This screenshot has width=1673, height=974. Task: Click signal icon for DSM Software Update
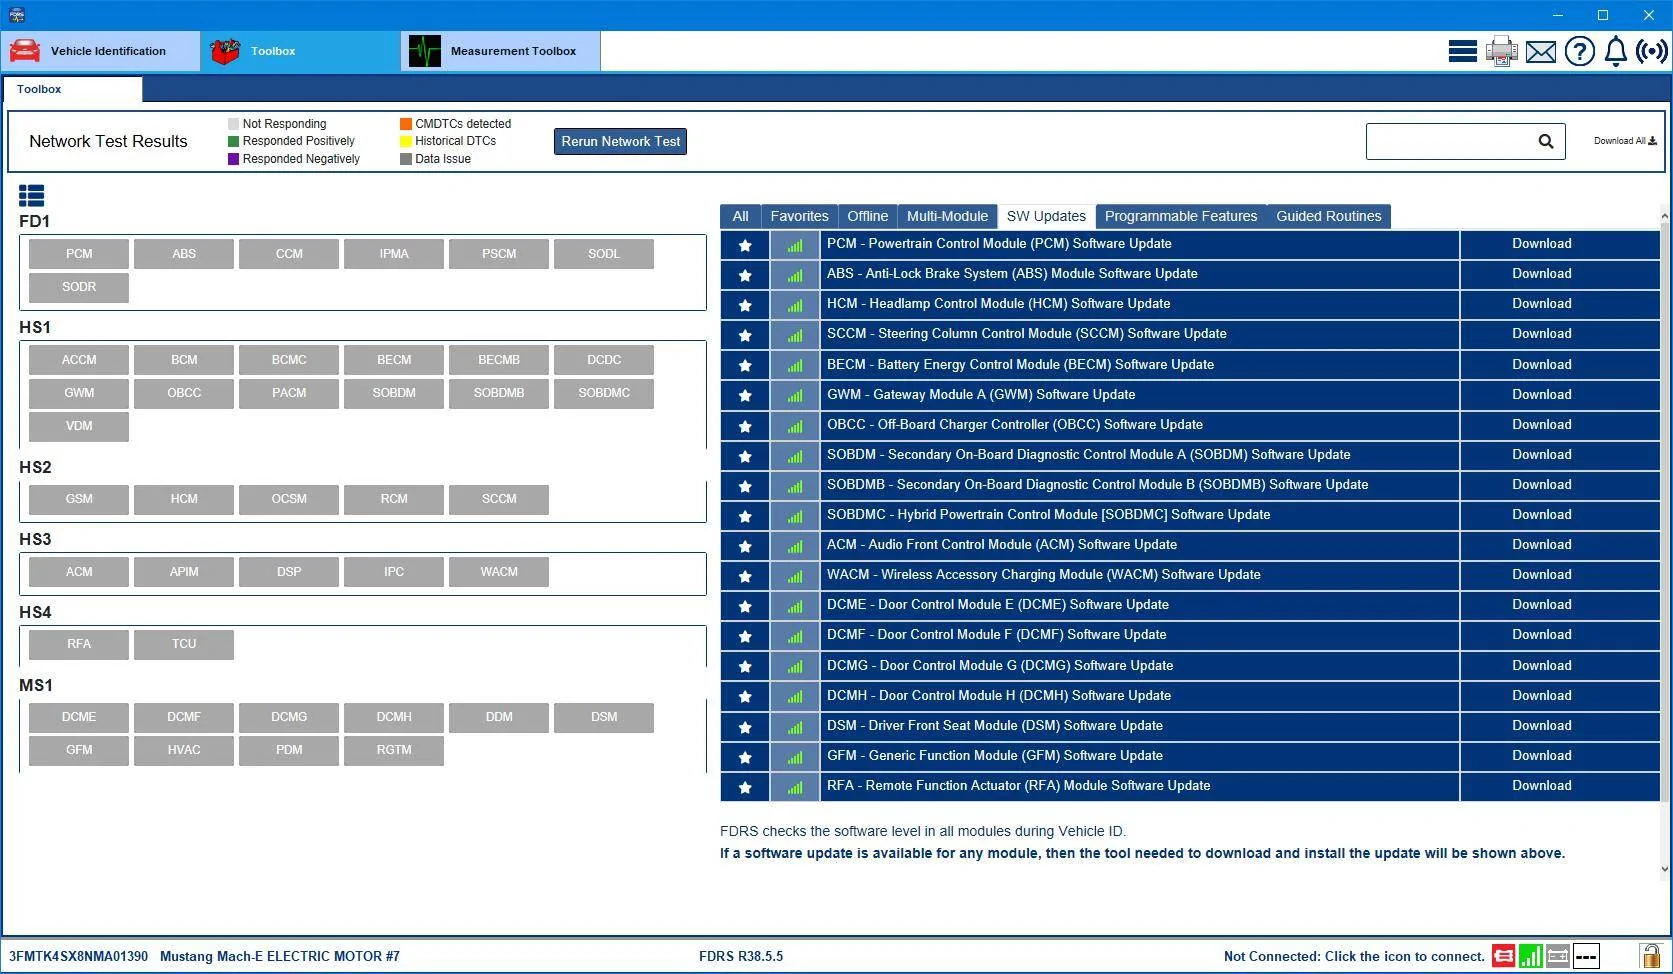click(x=795, y=727)
